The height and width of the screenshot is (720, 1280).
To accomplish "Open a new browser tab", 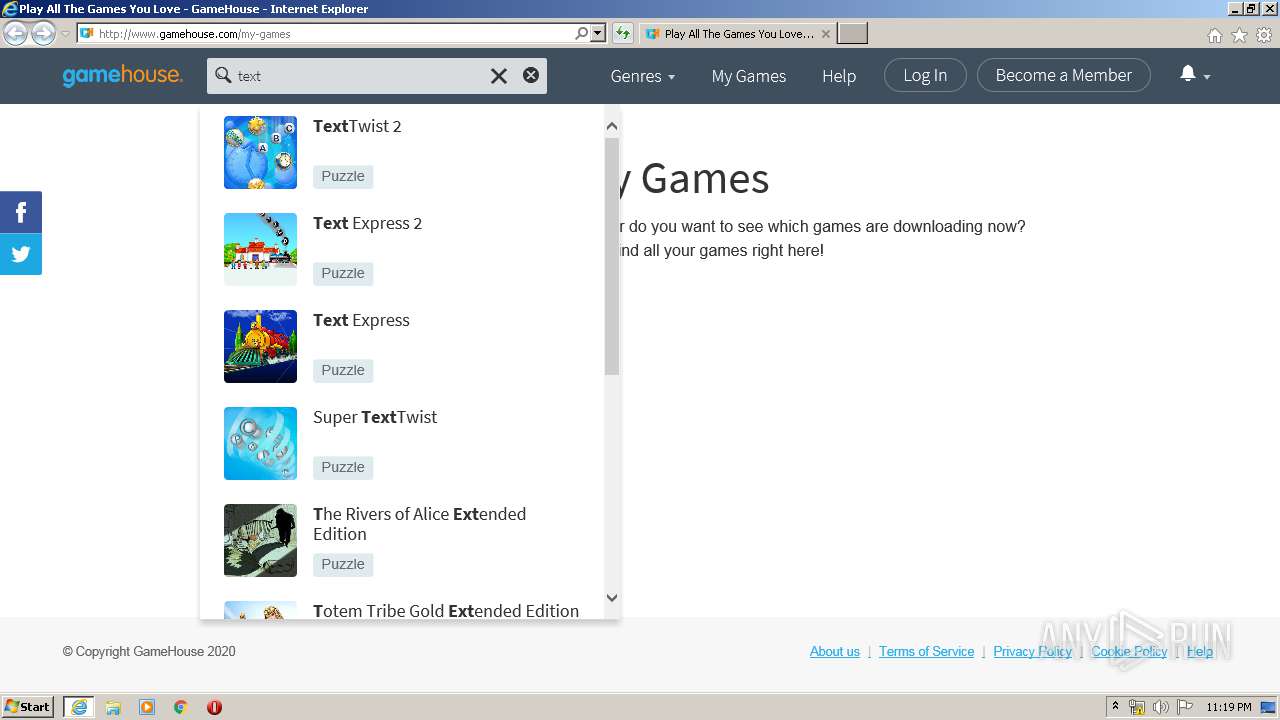I will tap(852, 34).
